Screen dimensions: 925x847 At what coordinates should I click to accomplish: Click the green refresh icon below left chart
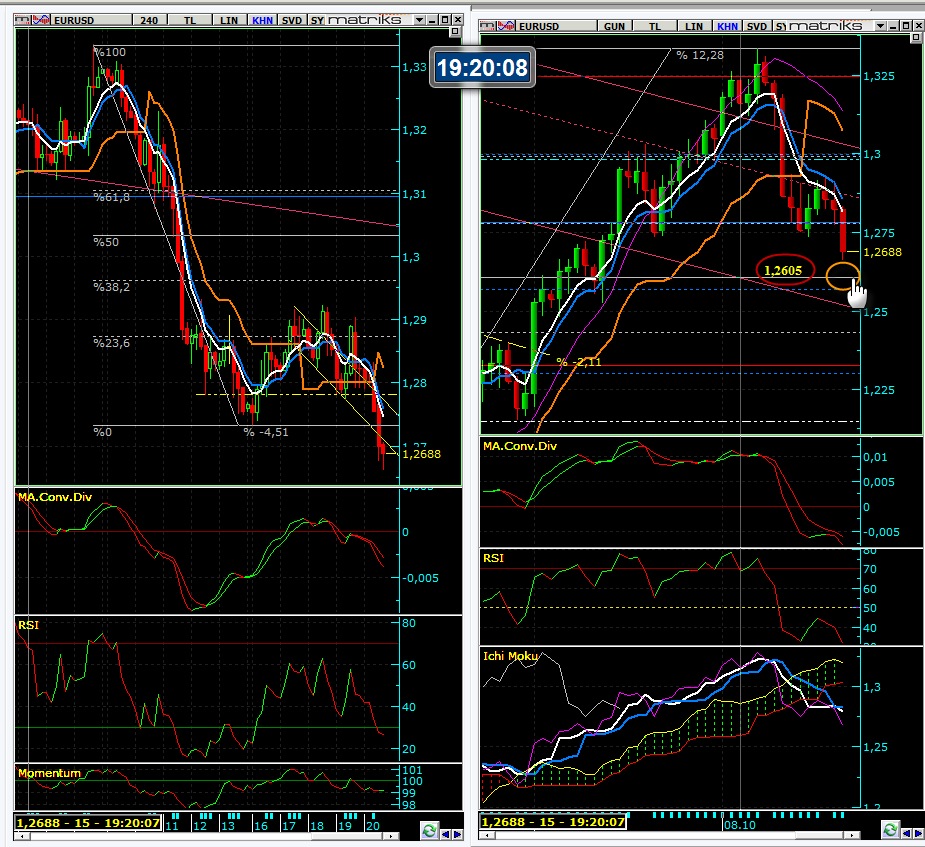[x=429, y=830]
